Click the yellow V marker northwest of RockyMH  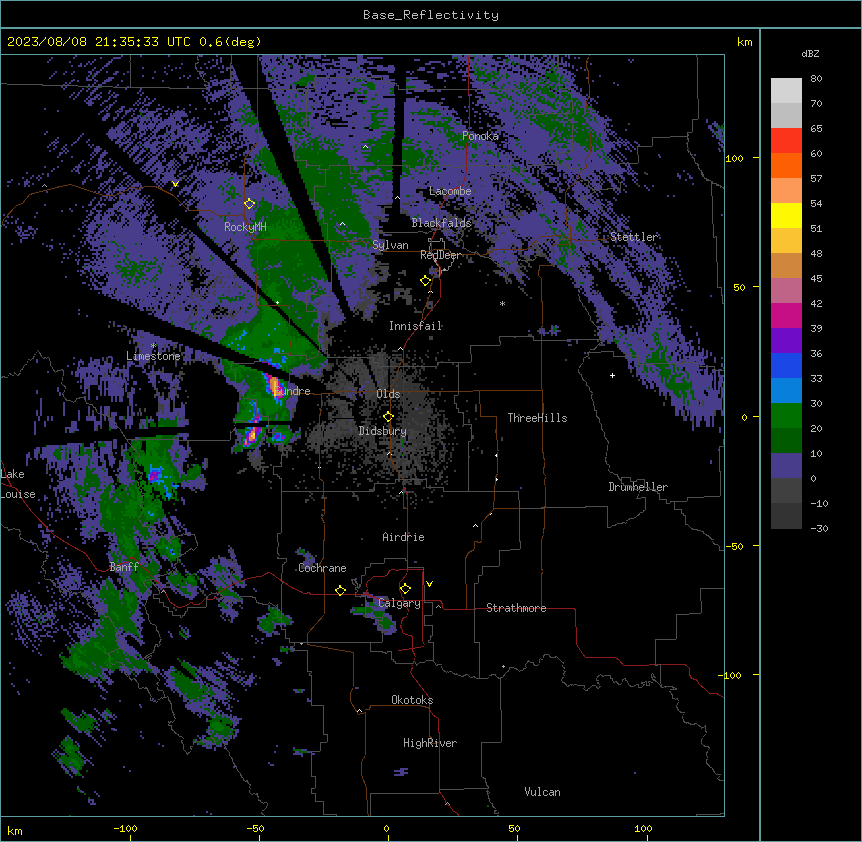[x=175, y=184]
